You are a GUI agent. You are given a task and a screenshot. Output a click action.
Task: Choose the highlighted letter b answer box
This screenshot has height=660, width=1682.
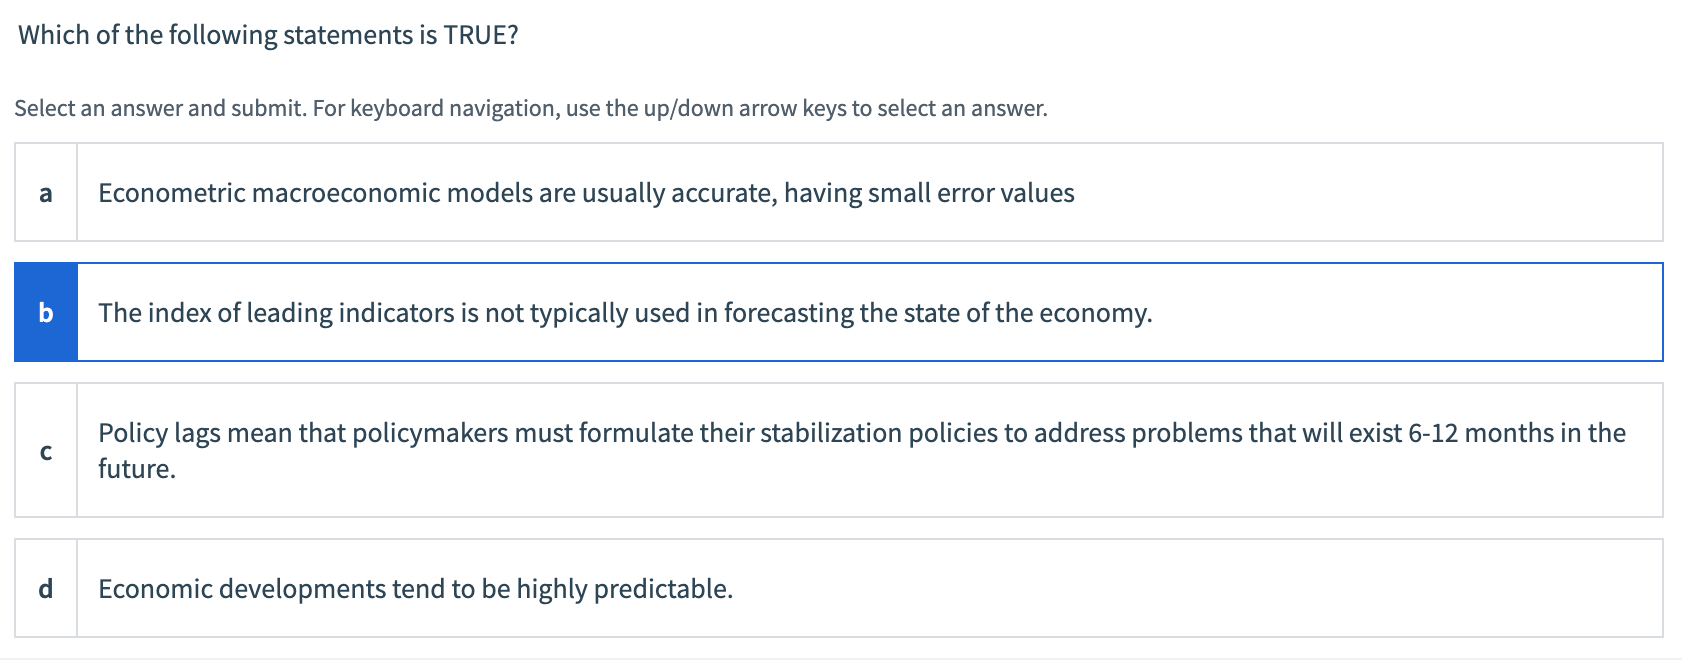tap(46, 313)
